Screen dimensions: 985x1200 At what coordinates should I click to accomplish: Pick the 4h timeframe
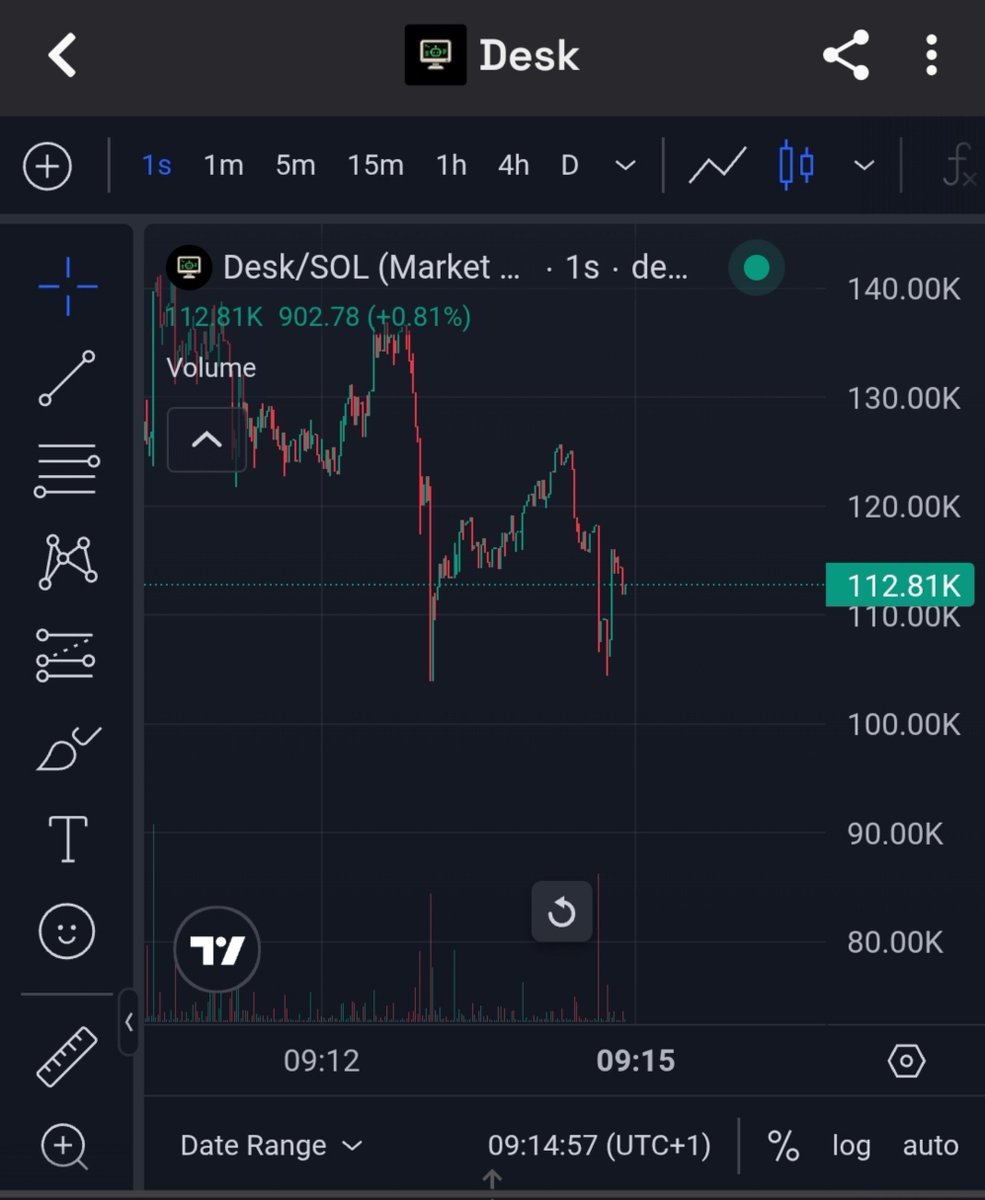coord(514,165)
